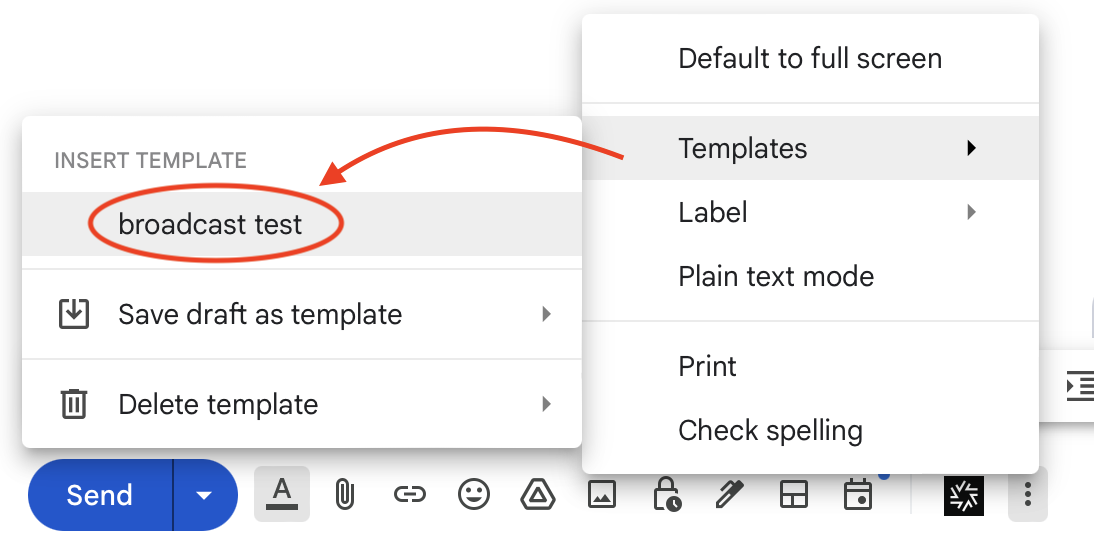Toggle confidential mode lock-clock icon
This screenshot has width=1094, height=548.
click(x=666, y=494)
